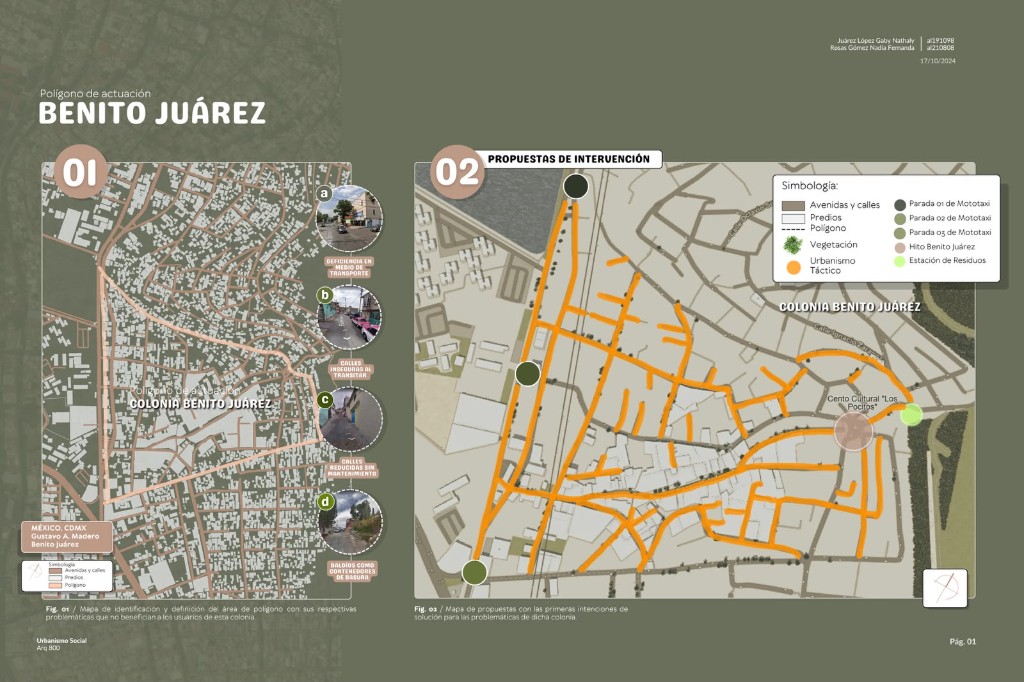Click the MÉXICO, CDMX location box
This screenshot has height=682, width=1024.
(x=67, y=536)
